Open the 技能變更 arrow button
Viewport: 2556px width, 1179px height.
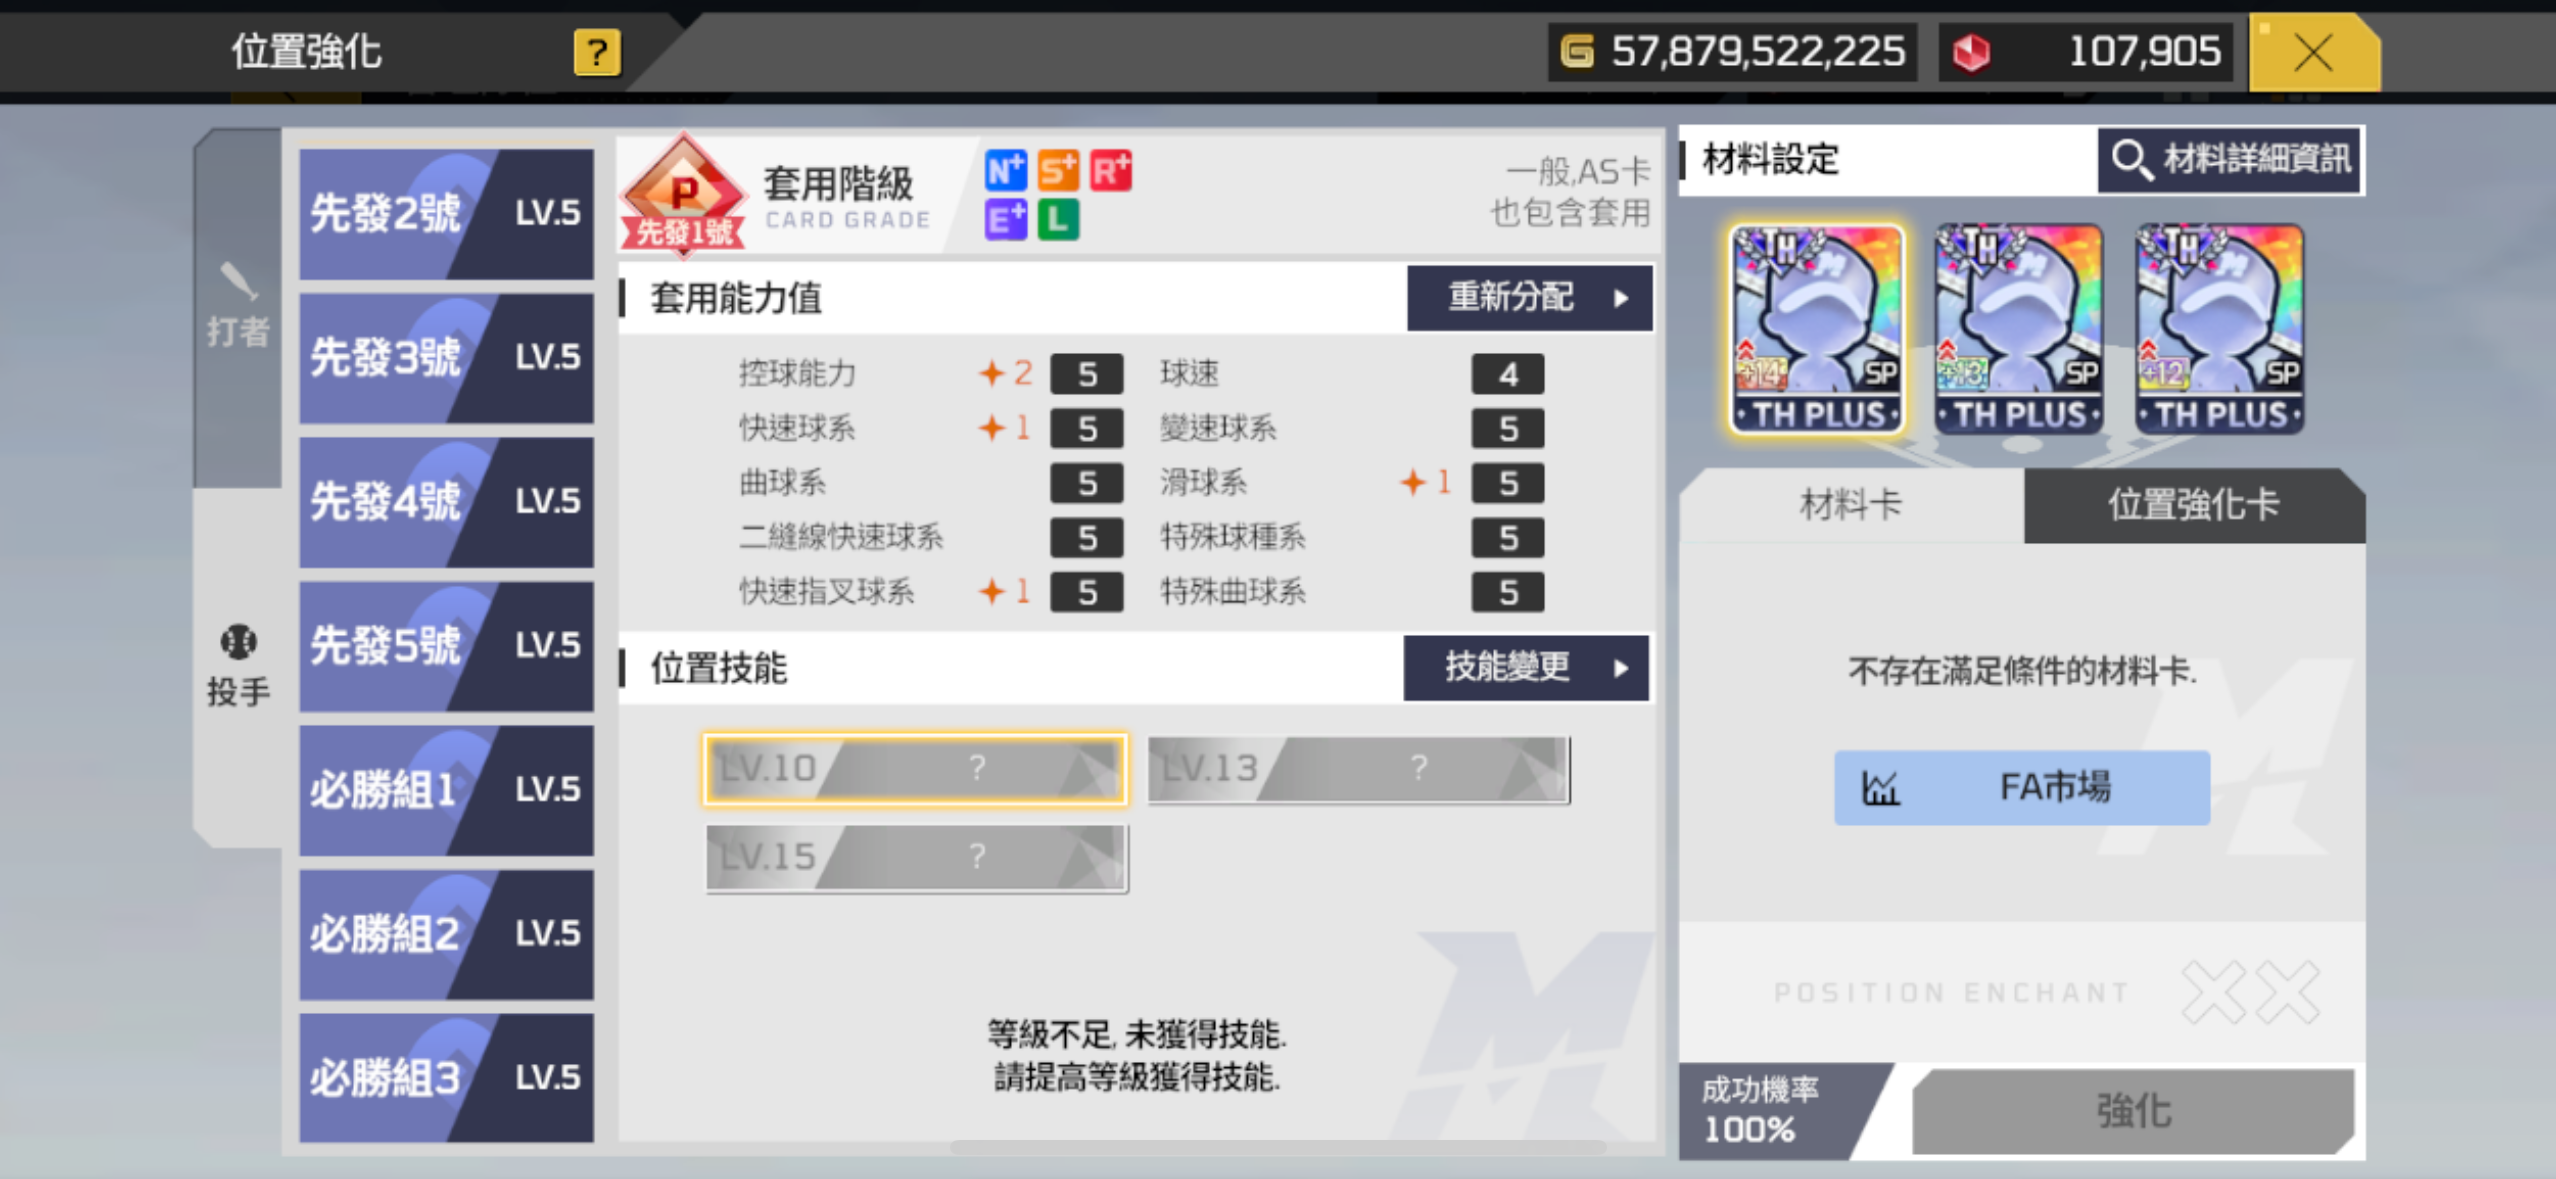pyautogui.click(x=1526, y=667)
